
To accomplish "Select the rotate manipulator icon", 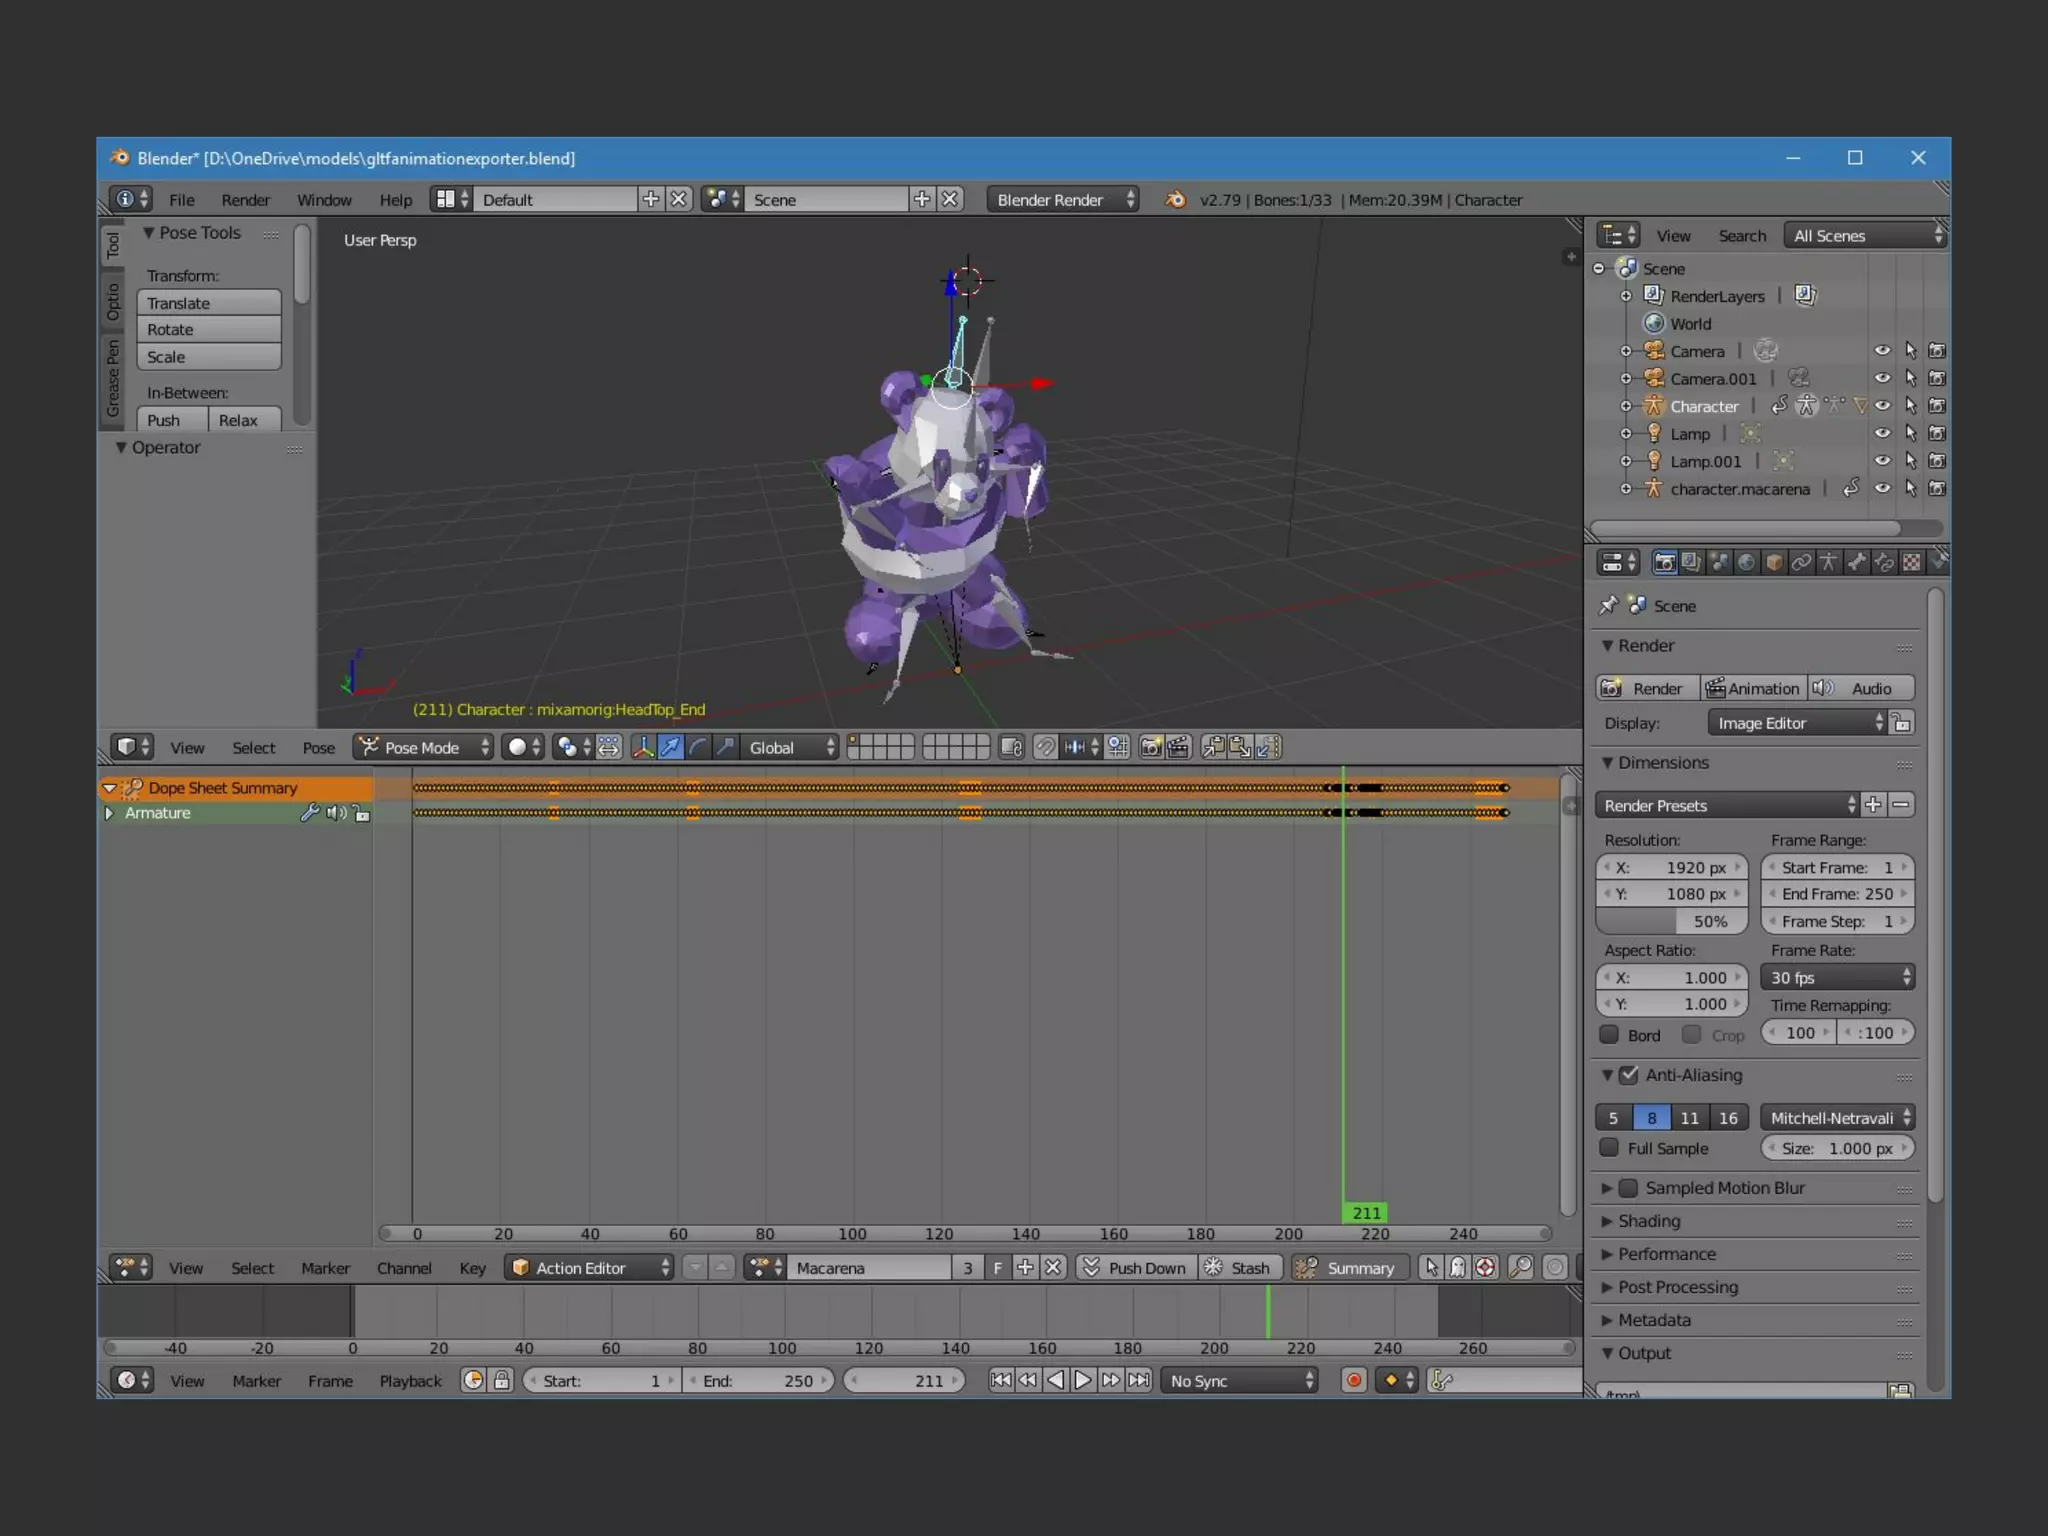I will pyautogui.click(x=698, y=747).
